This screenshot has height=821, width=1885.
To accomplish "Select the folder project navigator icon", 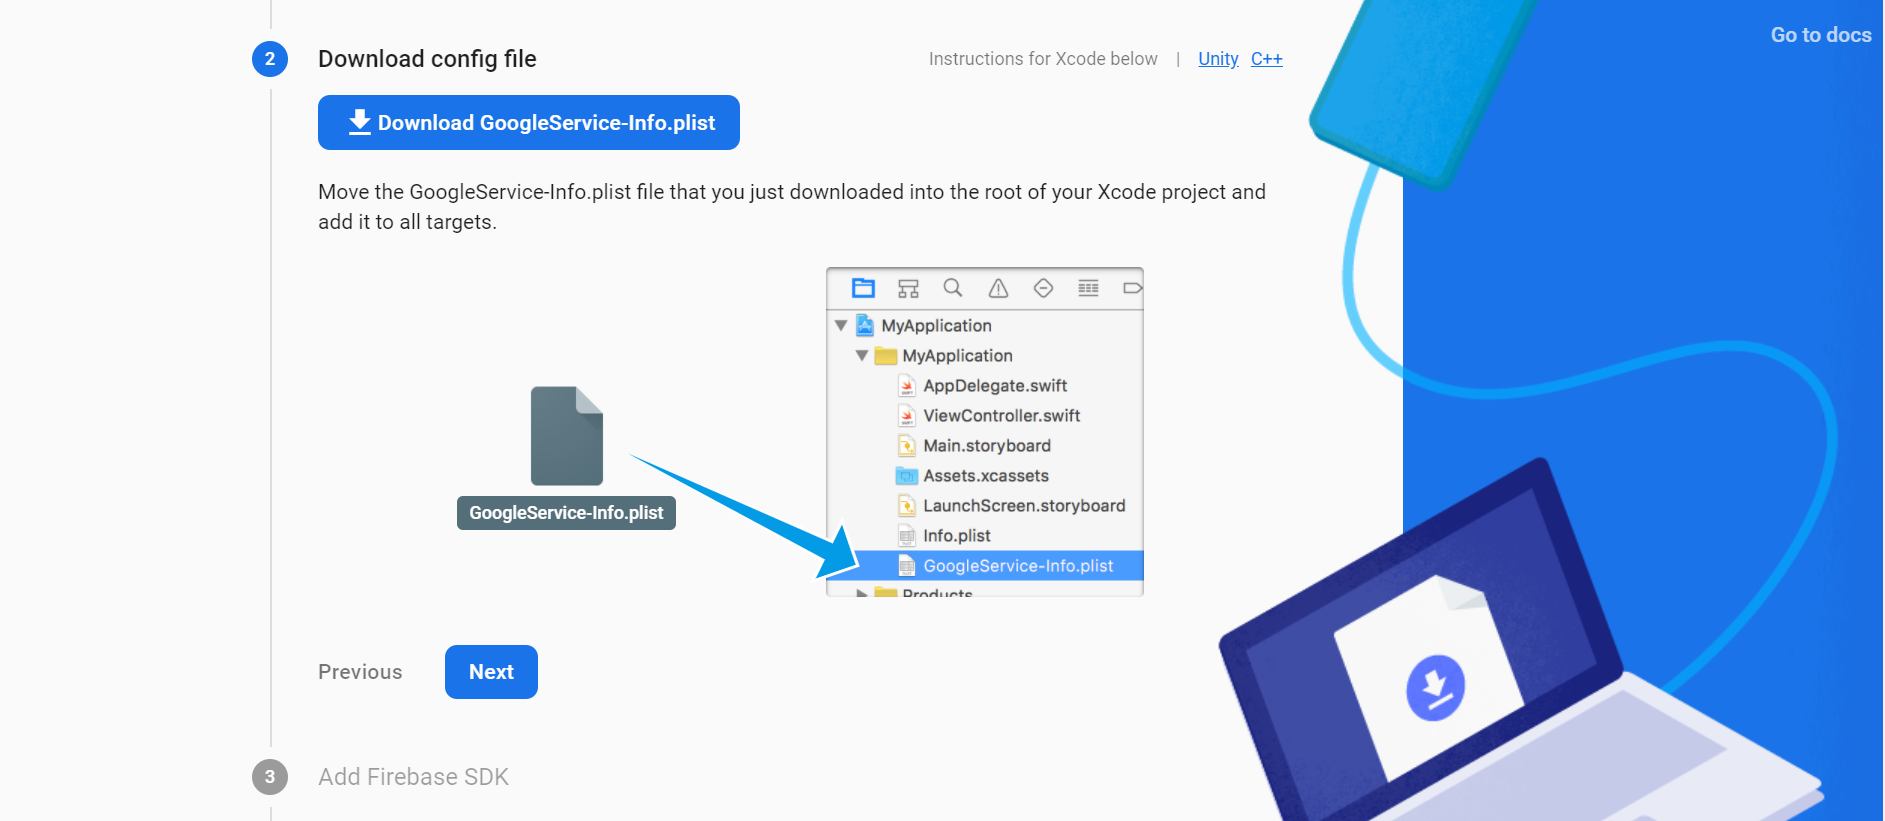I will click(863, 288).
